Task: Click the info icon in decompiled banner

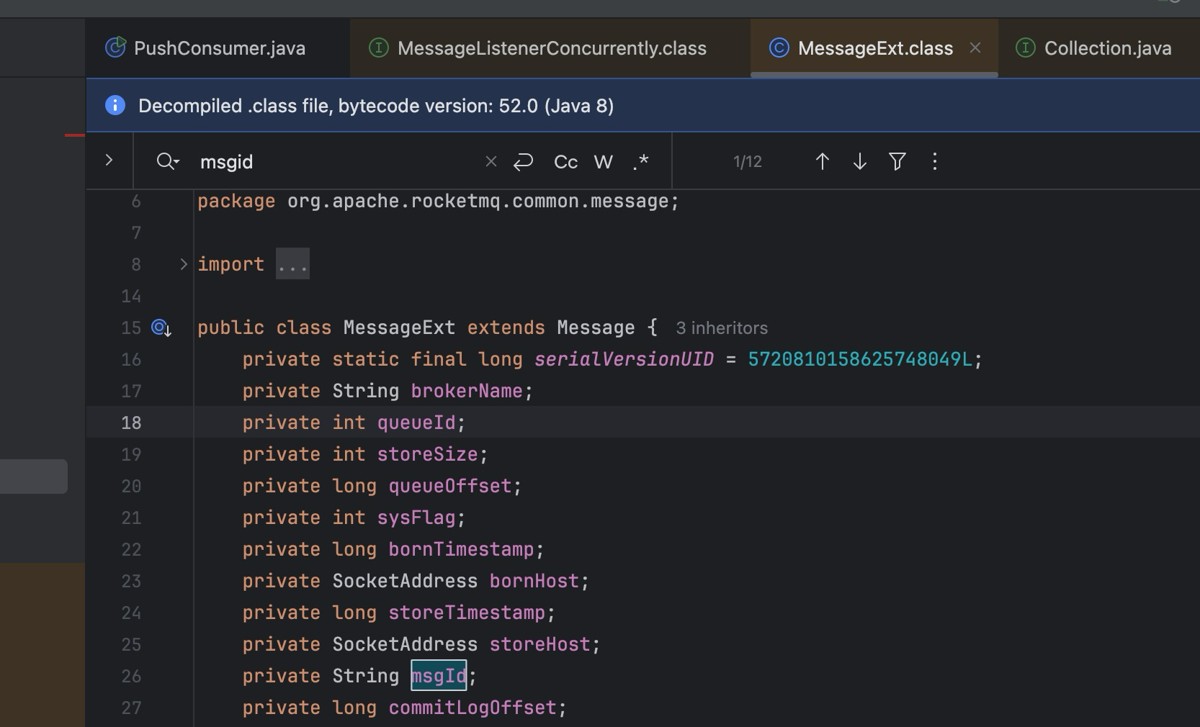Action: 115,105
